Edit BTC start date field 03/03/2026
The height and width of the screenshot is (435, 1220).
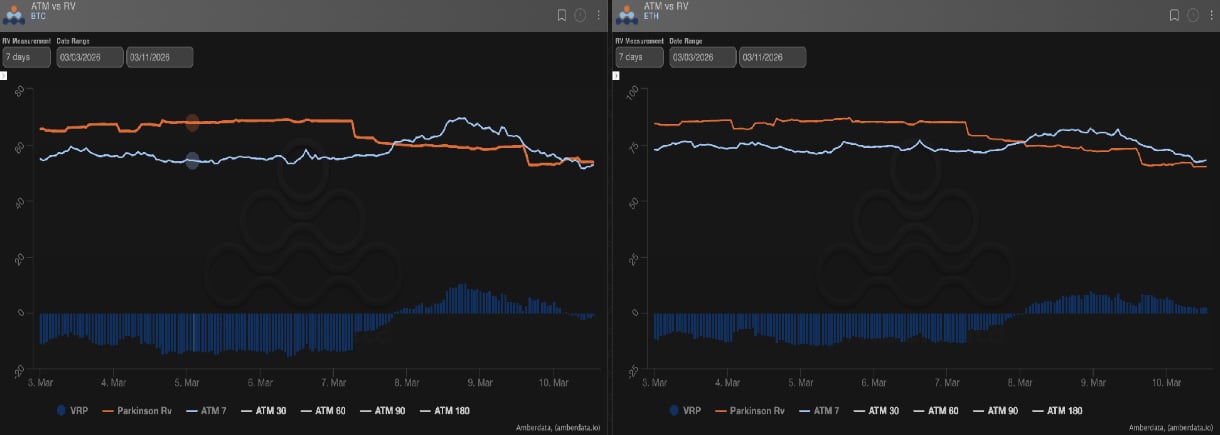(x=89, y=57)
